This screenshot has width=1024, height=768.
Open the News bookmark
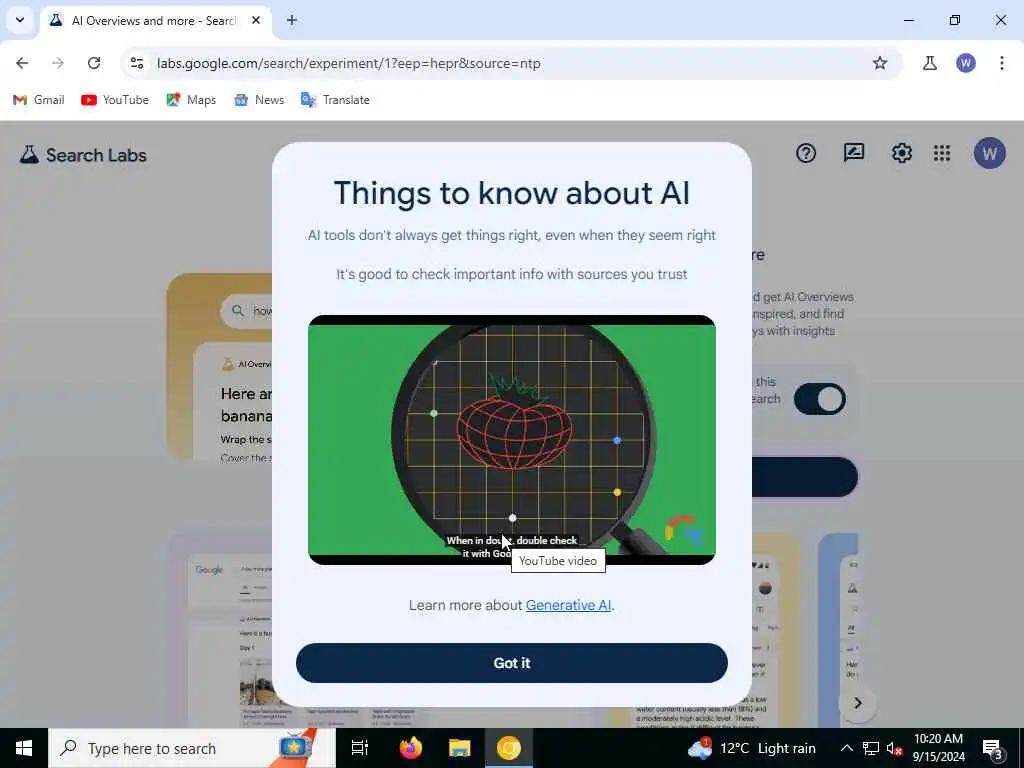click(259, 100)
